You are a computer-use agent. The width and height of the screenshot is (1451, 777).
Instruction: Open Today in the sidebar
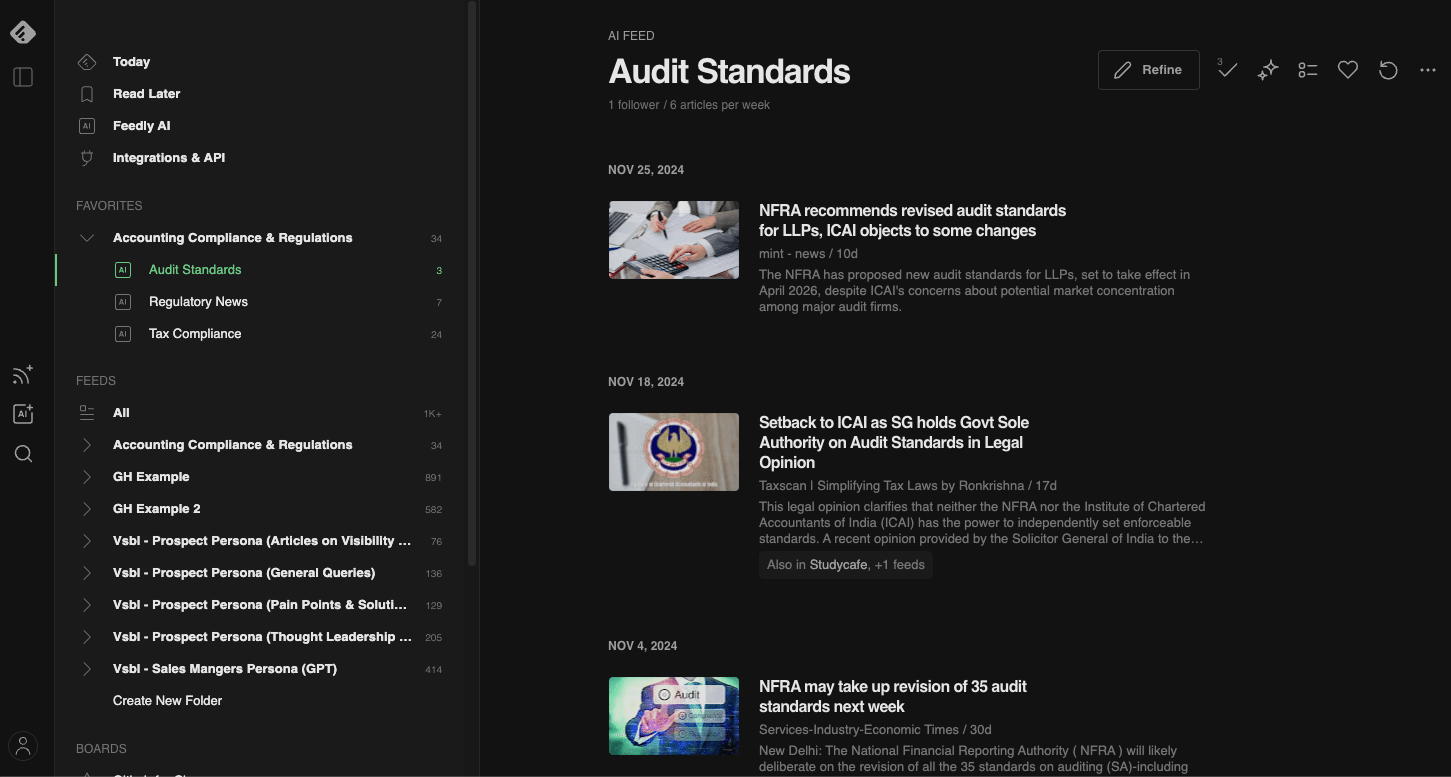click(131, 62)
